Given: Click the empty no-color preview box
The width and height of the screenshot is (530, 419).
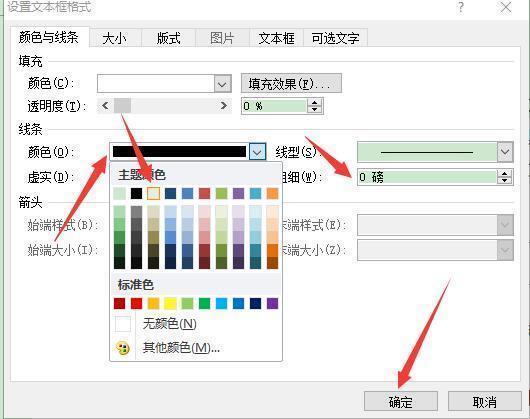Looking at the screenshot, I should pos(123,324).
